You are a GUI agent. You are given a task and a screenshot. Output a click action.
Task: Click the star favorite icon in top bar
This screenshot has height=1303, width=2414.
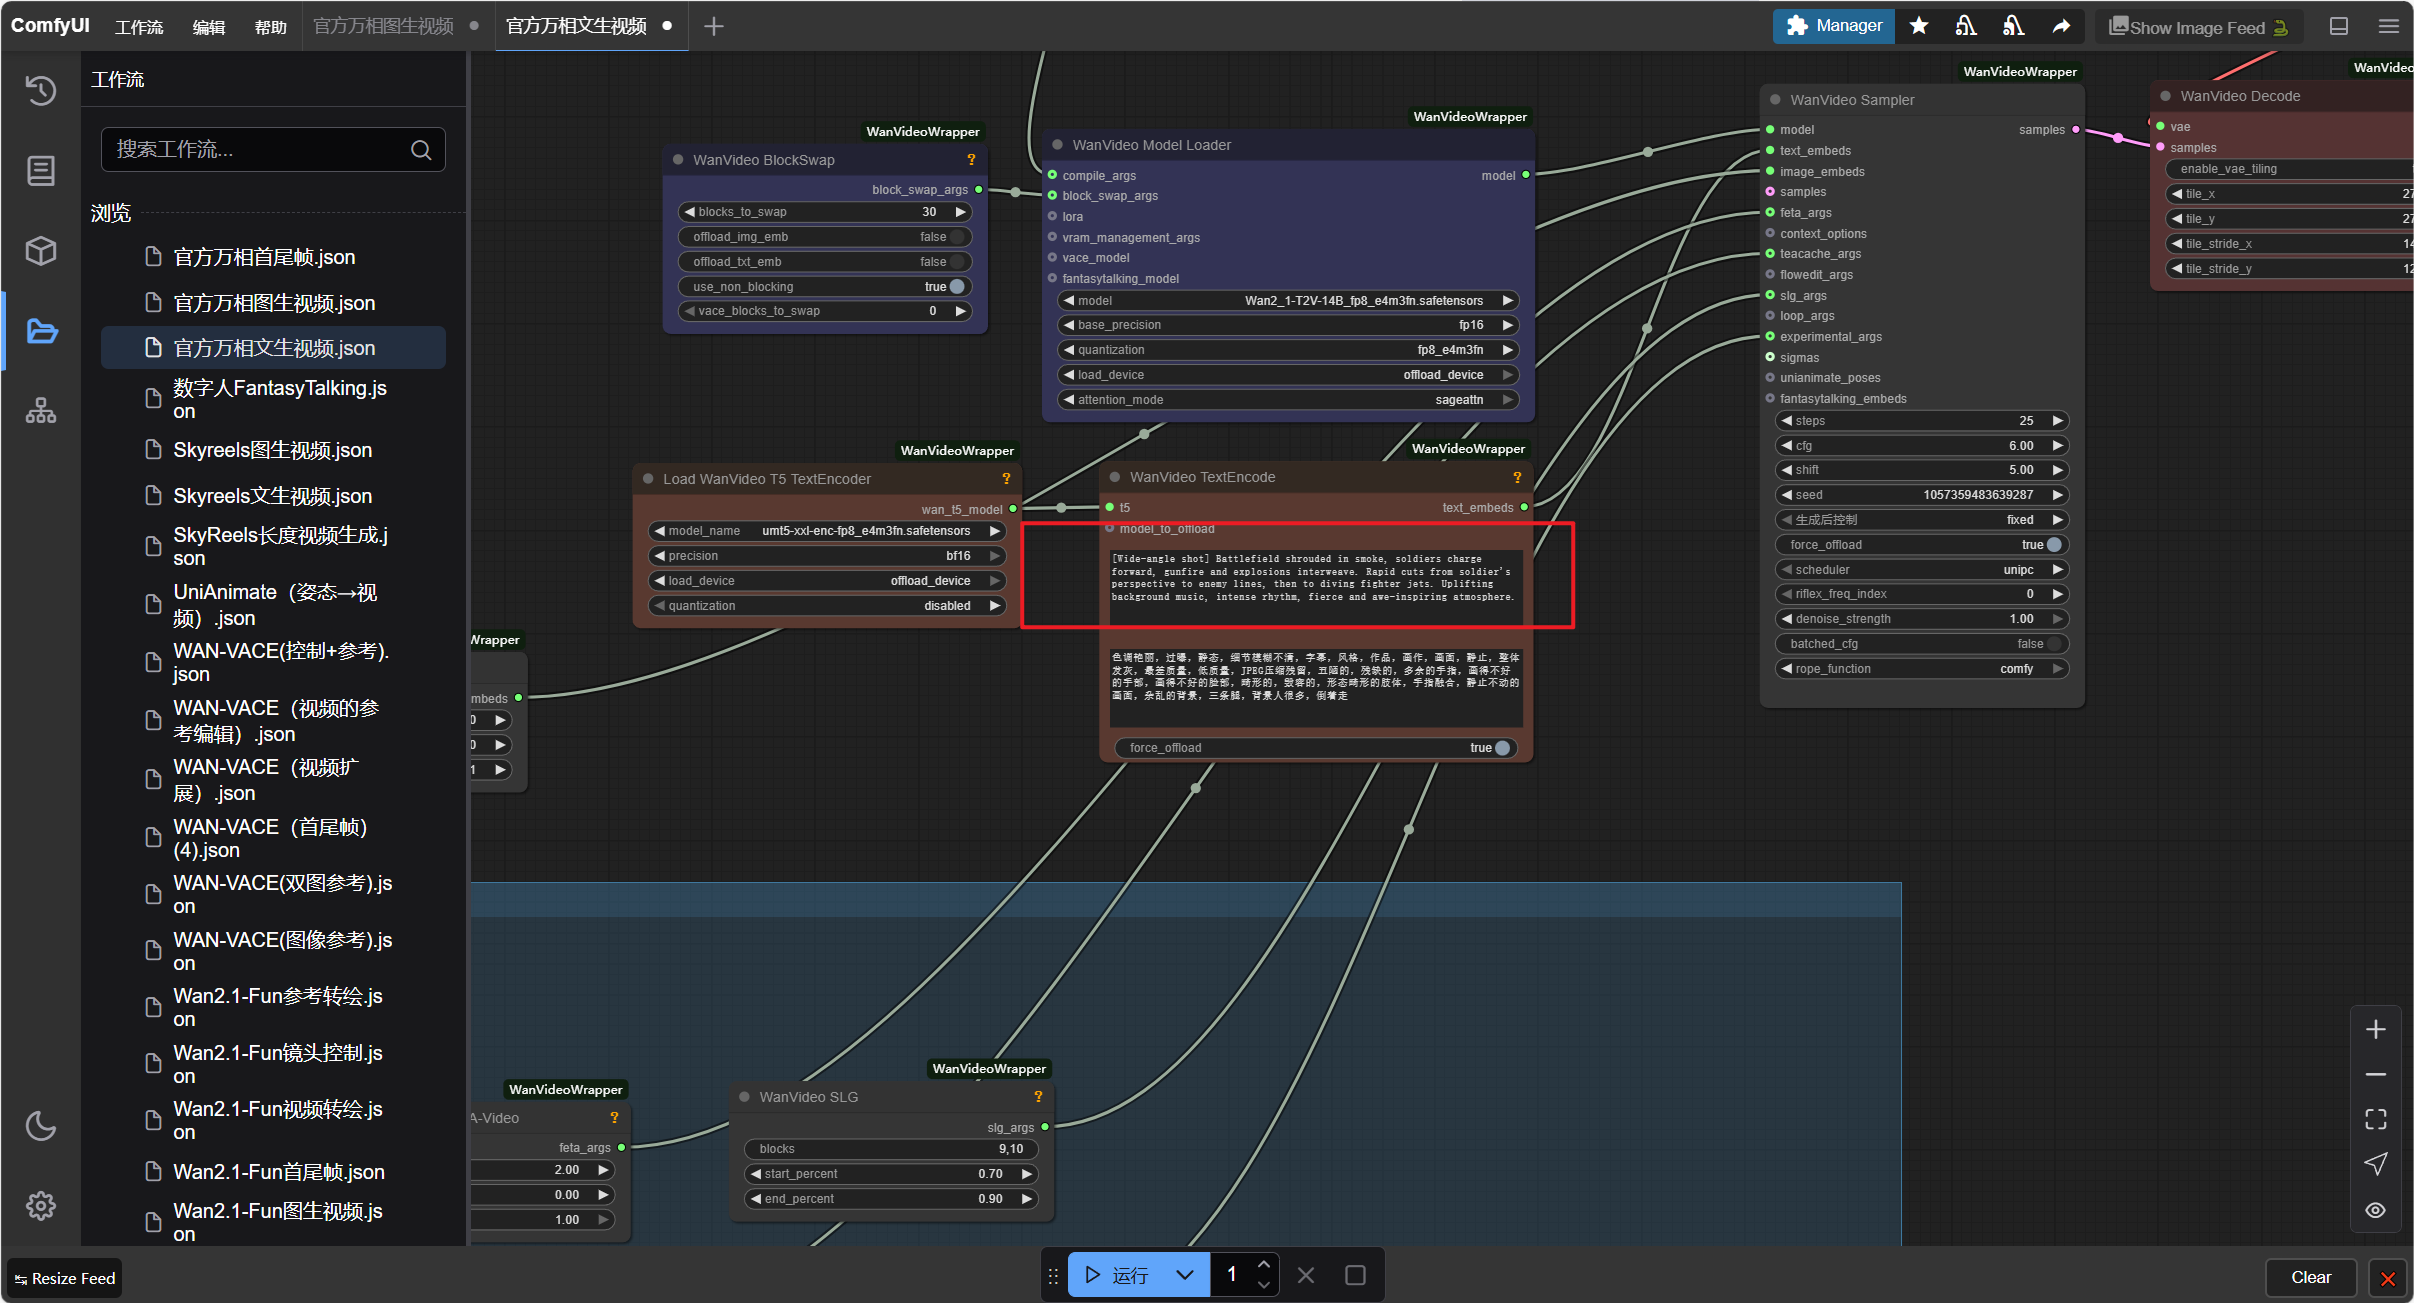(x=1918, y=26)
